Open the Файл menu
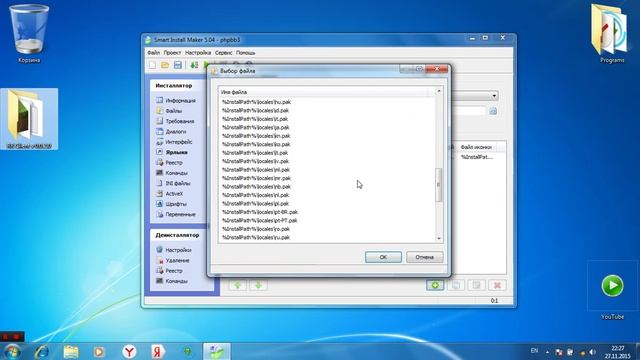This screenshot has height=360, width=640. (153, 53)
